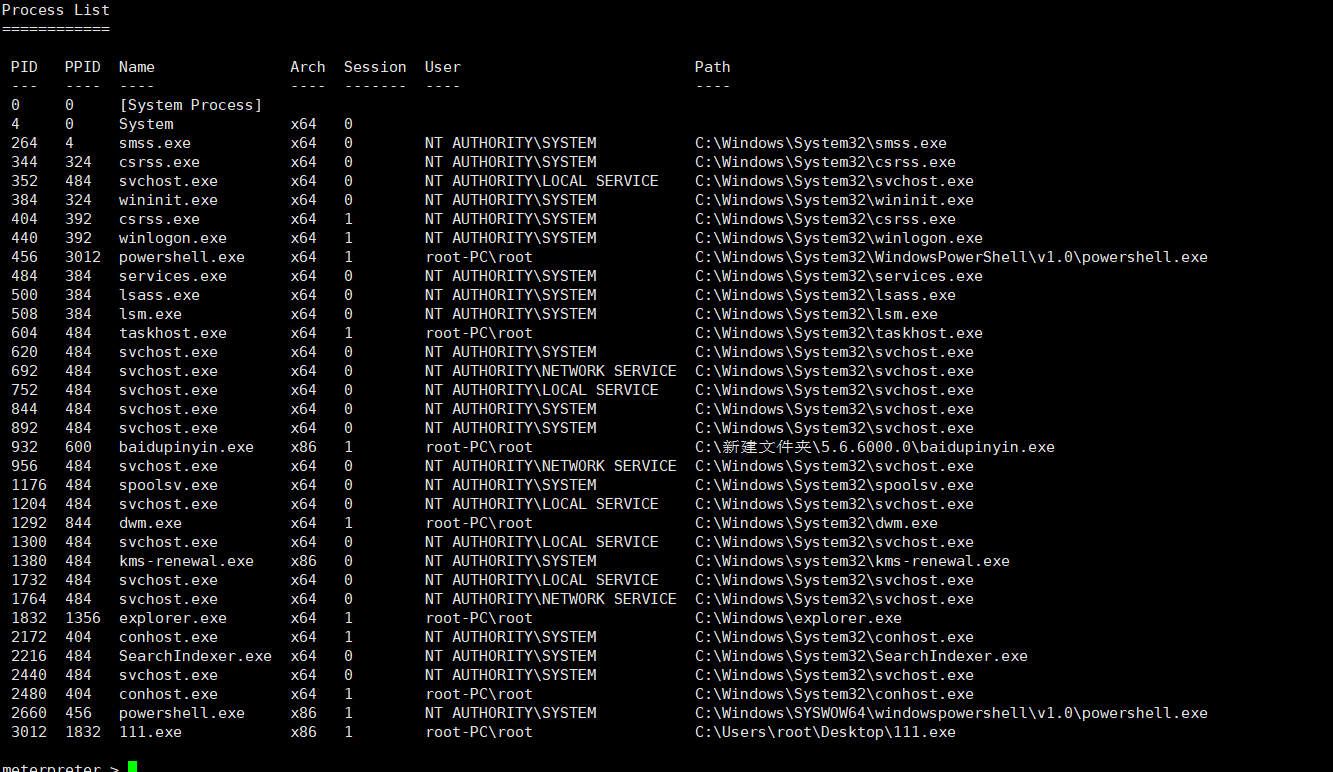Click the C:\Windows\explorer.exe path

[798, 618]
